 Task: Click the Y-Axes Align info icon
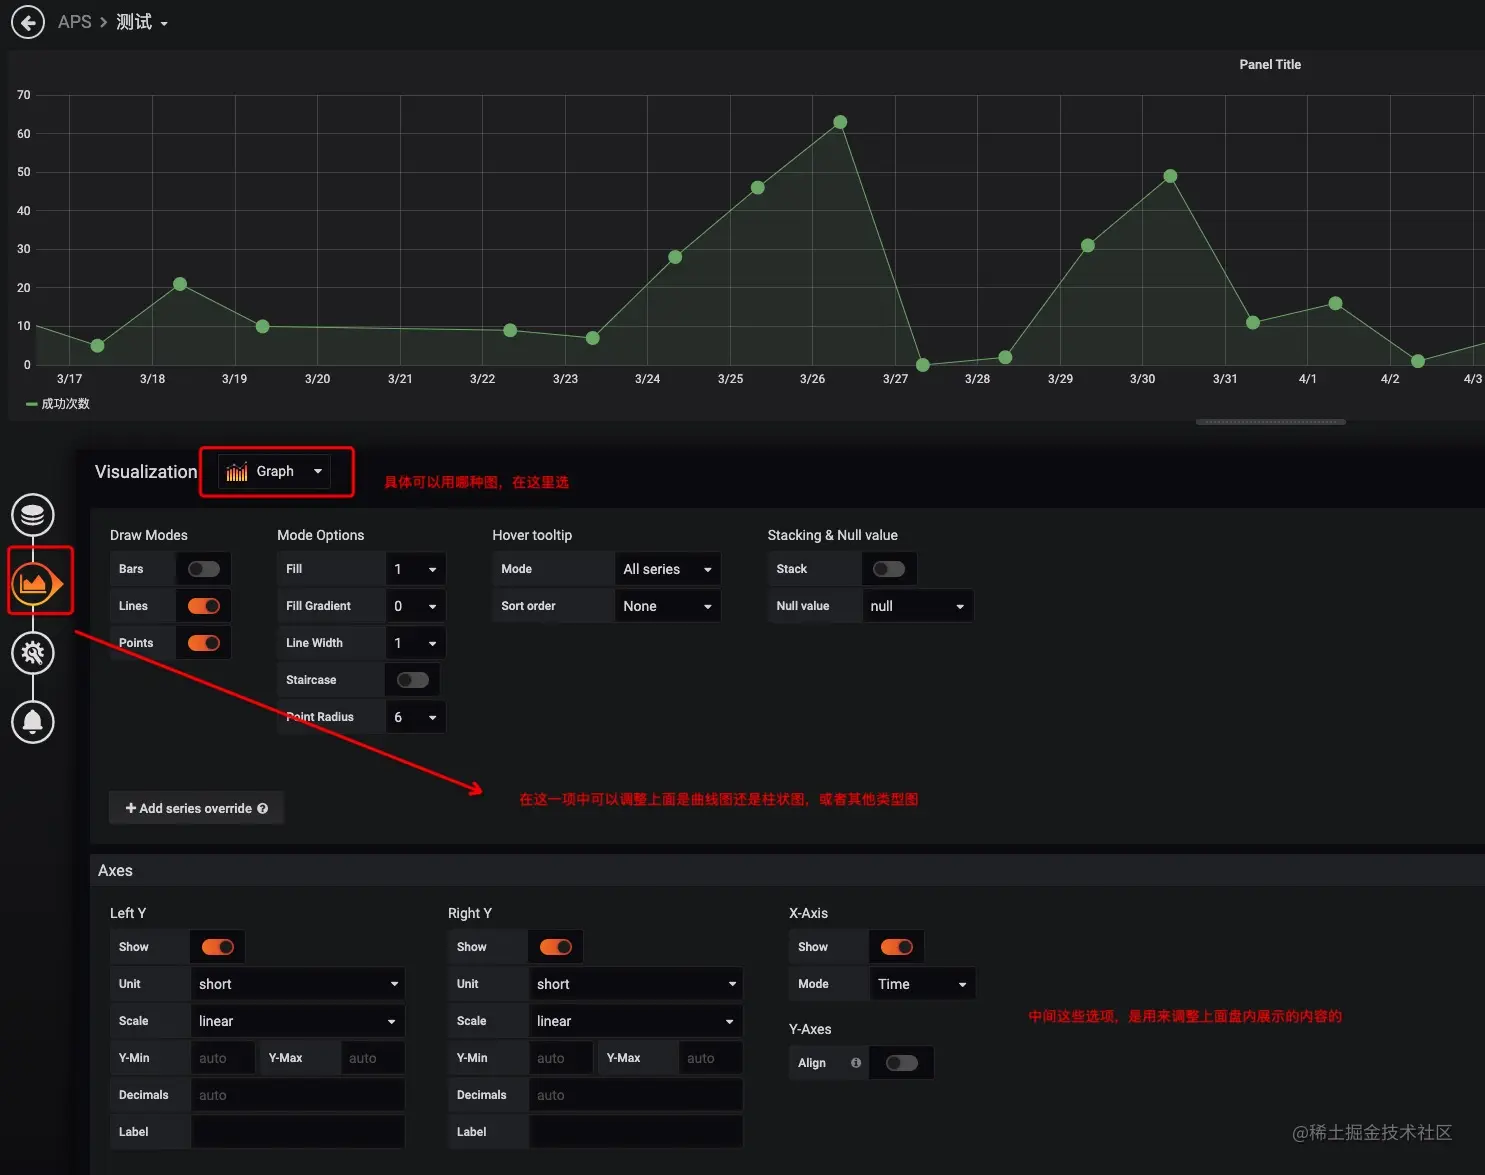[x=856, y=1063]
